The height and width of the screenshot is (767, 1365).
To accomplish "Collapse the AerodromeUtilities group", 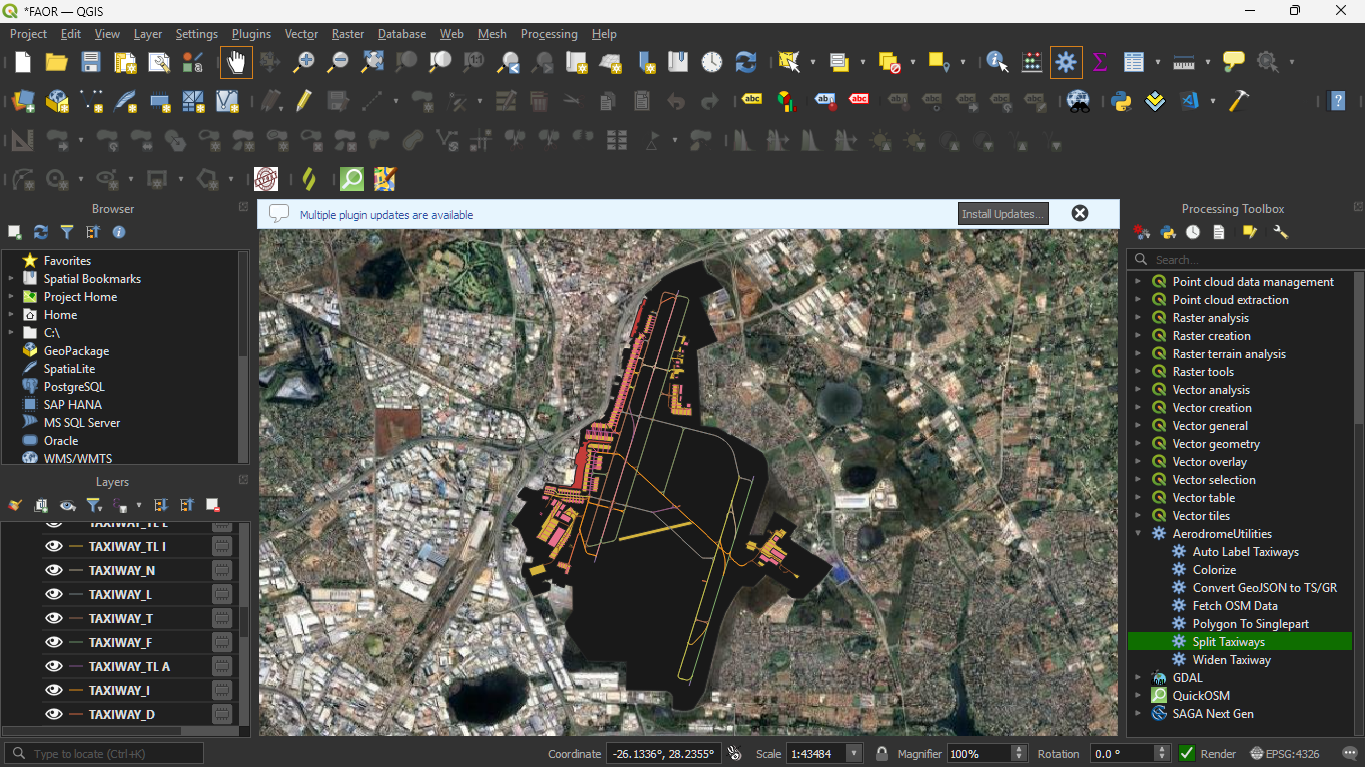I will [x=1138, y=534].
